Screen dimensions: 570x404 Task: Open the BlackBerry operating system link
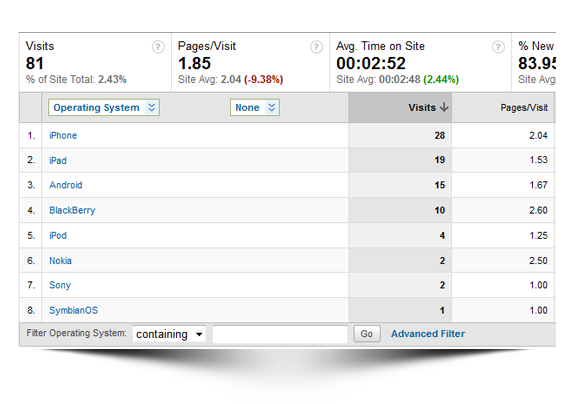[72, 210]
